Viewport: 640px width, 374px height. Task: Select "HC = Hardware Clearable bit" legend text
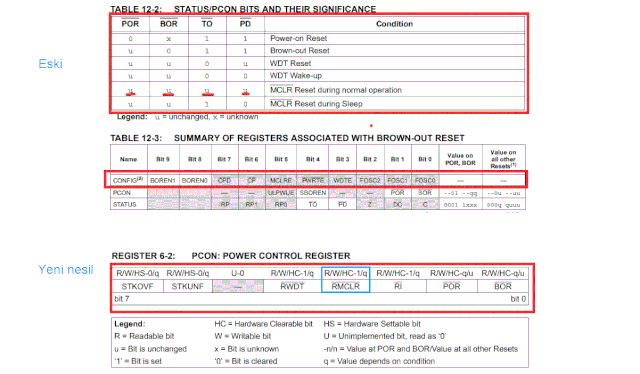pyautogui.click(x=263, y=324)
